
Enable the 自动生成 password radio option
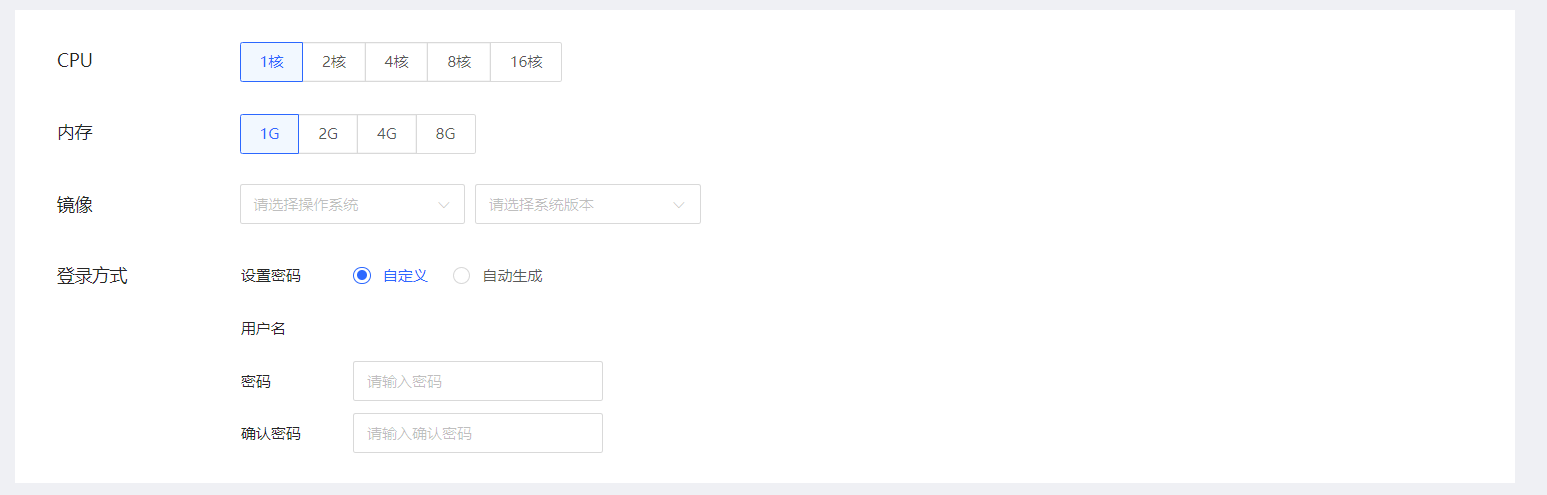coord(461,276)
